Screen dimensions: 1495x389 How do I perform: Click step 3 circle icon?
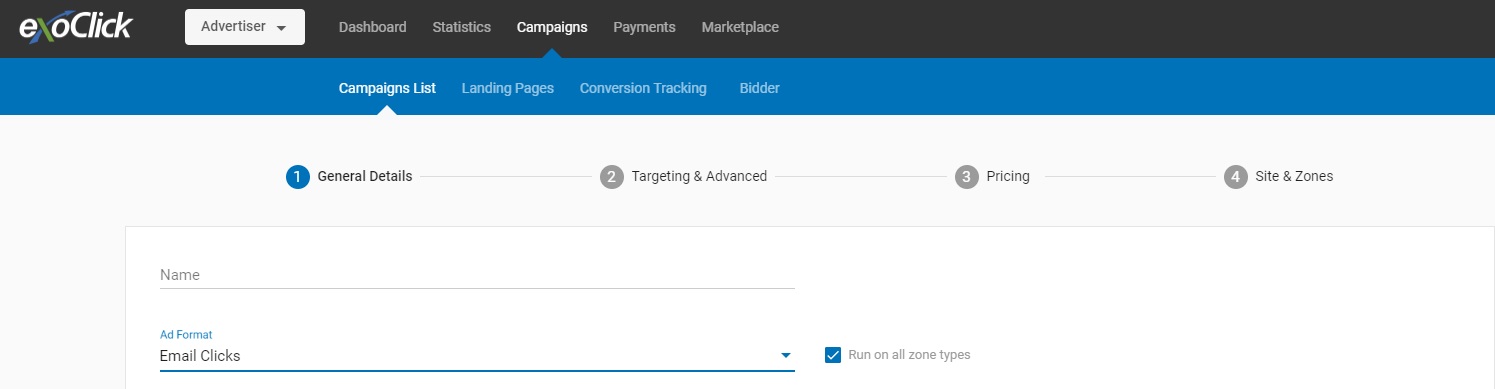(966, 177)
